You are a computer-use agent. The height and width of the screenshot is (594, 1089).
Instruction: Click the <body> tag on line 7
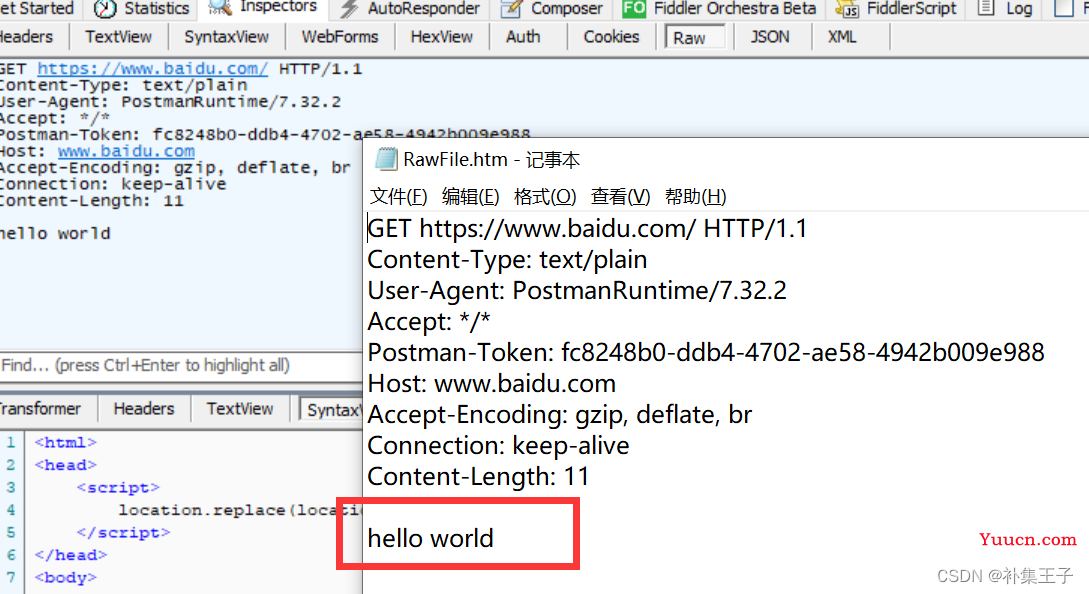[x=66, y=577]
